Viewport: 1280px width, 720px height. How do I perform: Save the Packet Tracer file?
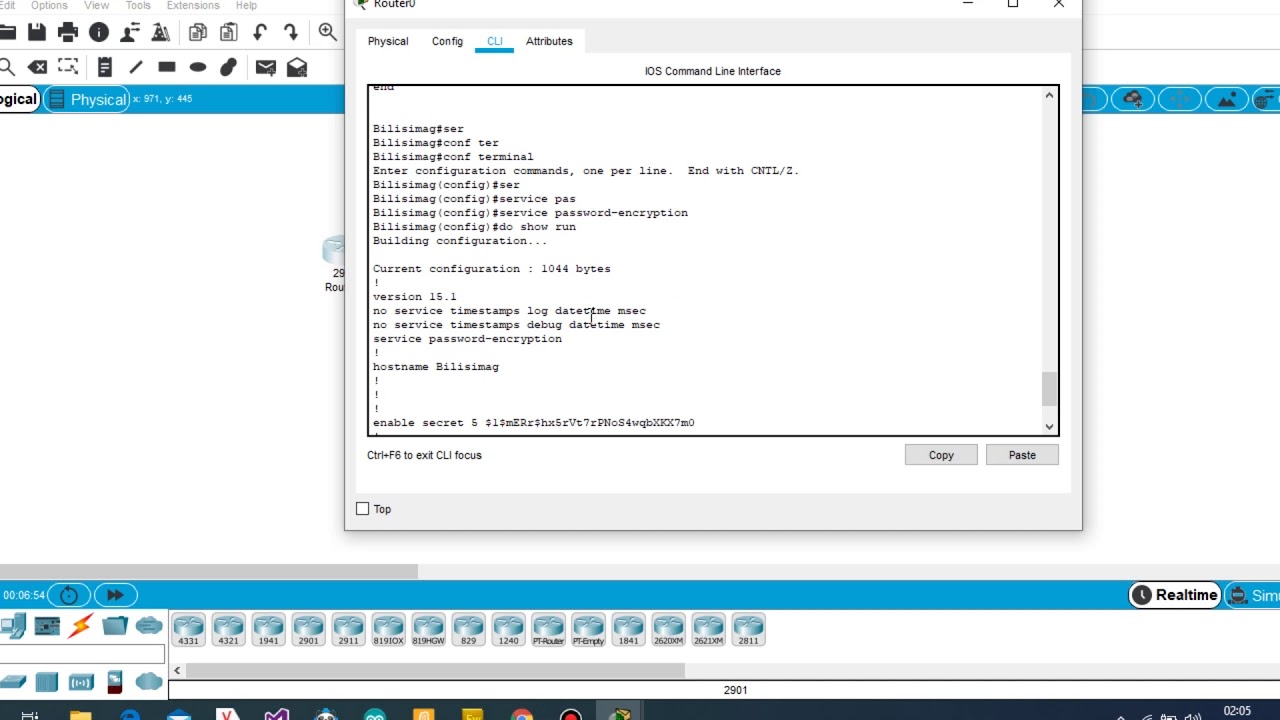click(37, 33)
